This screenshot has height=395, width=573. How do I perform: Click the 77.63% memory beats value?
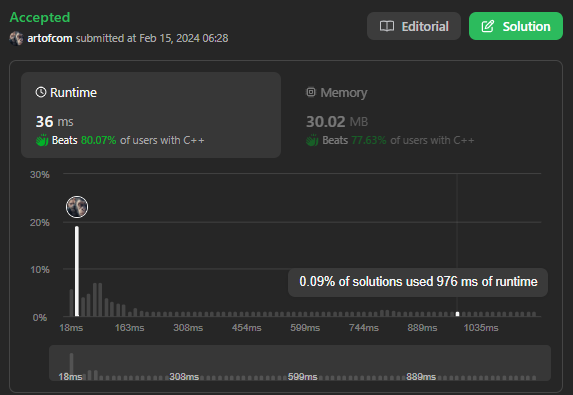point(368,140)
